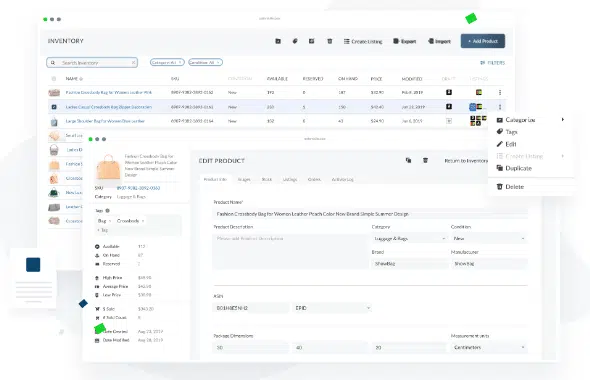Click the Product Description text area
The width and height of the screenshot is (590, 380).
point(290,251)
